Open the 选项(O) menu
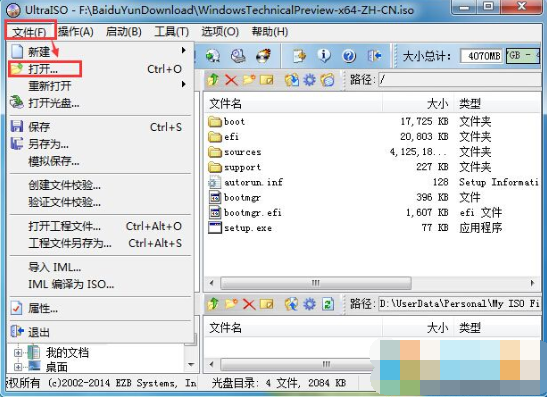This screenshot has width=547, height=397. tap(220, 32)
